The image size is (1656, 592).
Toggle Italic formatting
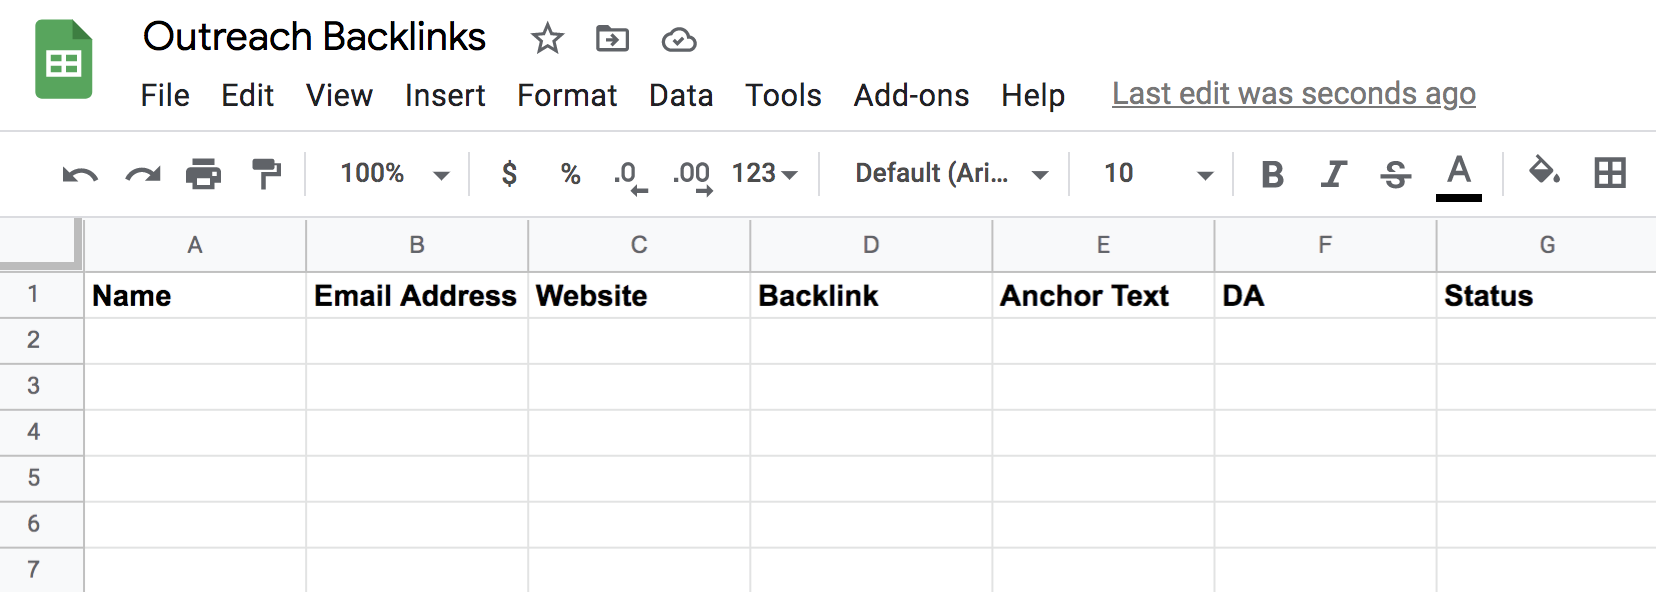point(1333,174)
